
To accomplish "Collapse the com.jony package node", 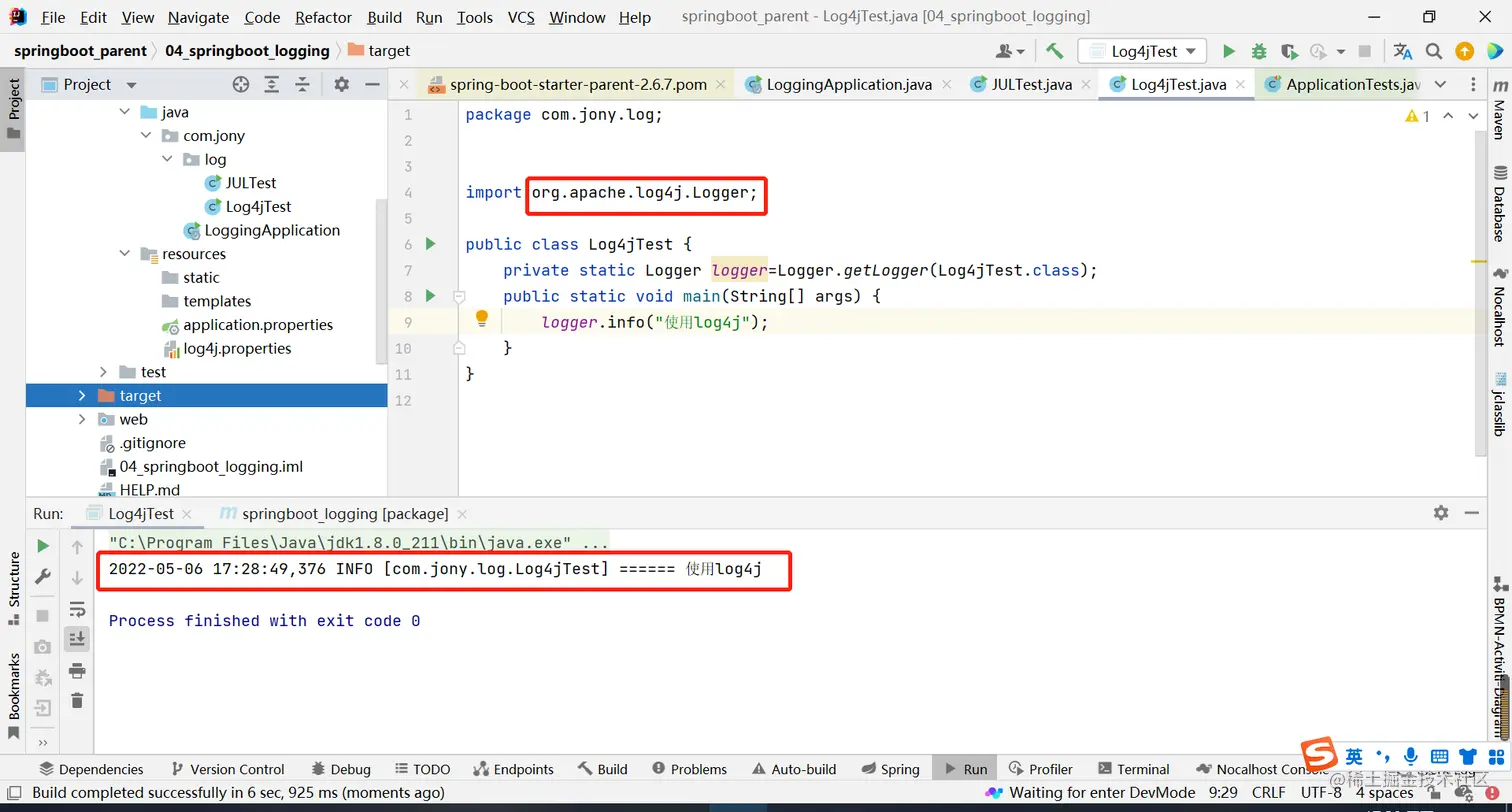I will 146,136.
